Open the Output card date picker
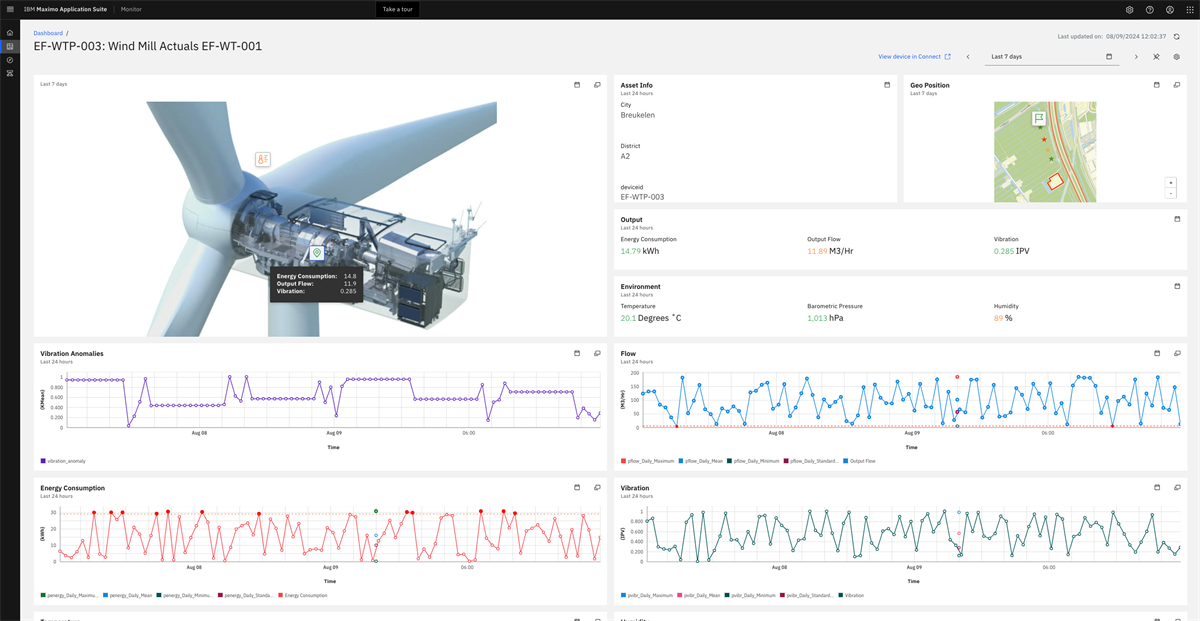The image size is (1200, 621). coord(1177,219)
